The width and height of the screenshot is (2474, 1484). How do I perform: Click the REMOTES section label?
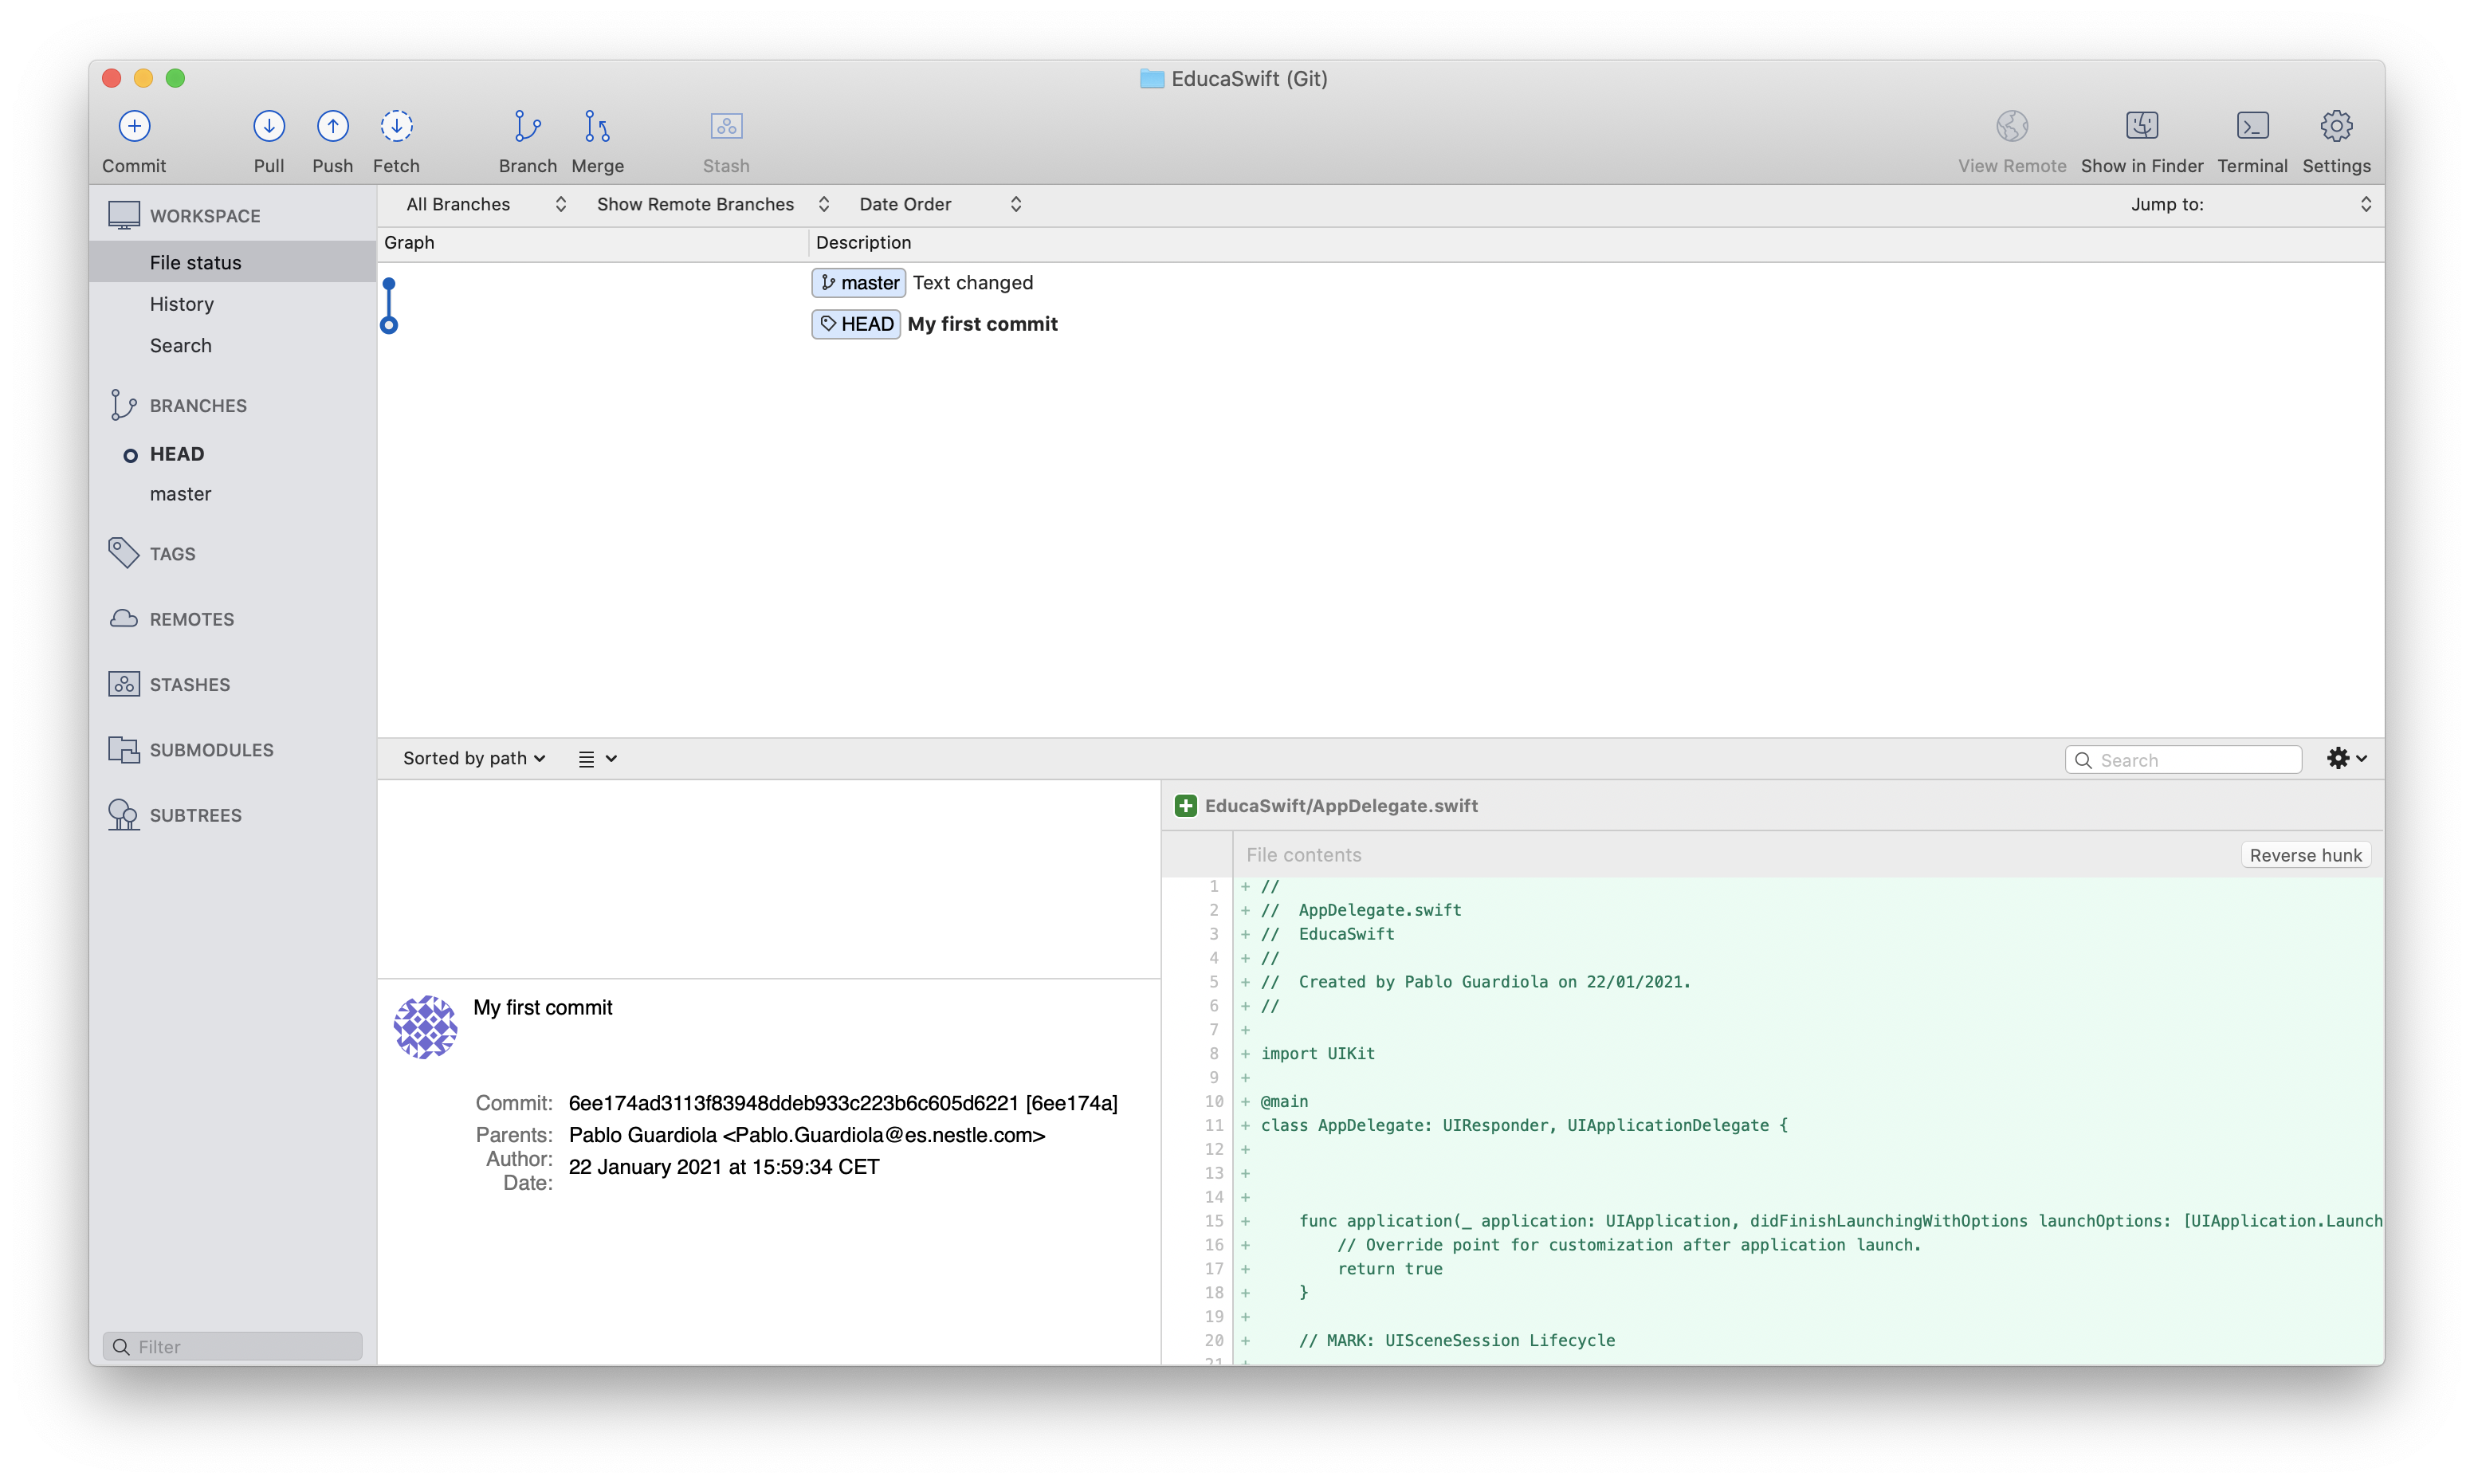[x=192, y=619]
